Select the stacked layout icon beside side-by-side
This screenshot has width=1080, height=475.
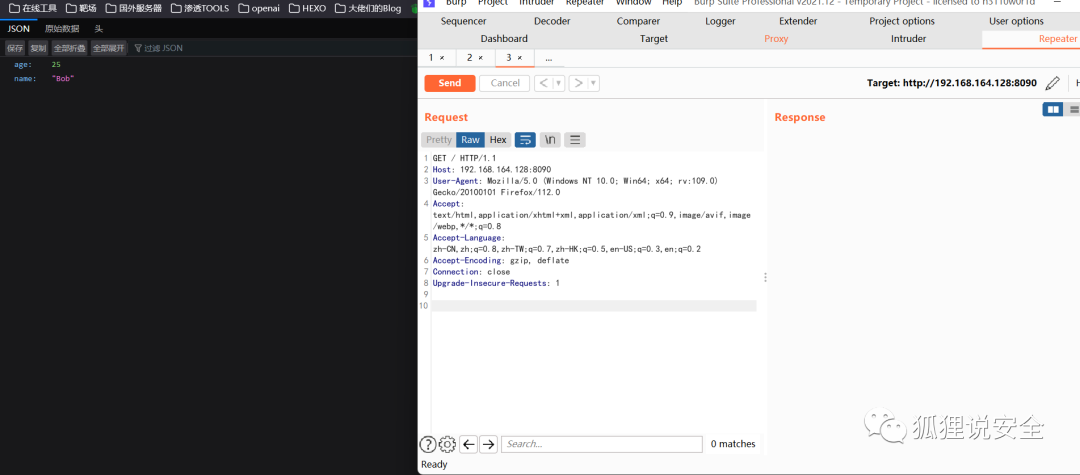pos(1073,109)
